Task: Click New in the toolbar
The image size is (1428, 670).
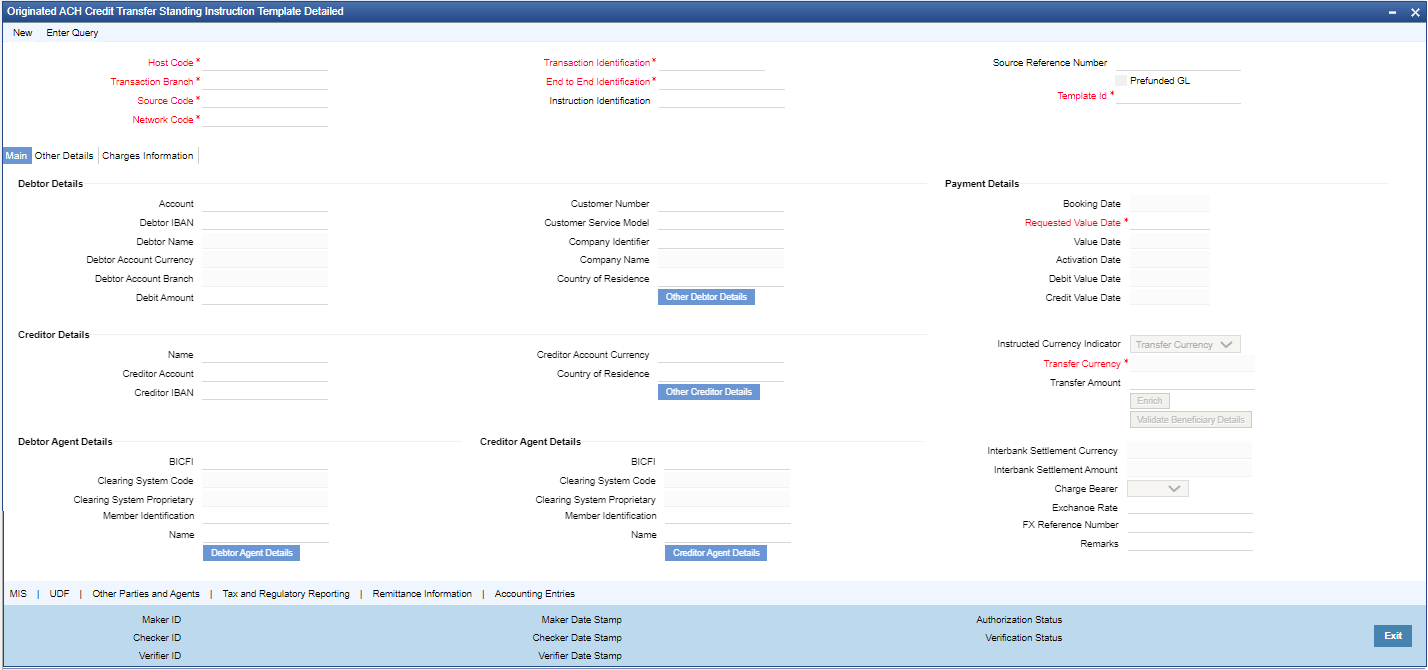Action: click(22, 33)
